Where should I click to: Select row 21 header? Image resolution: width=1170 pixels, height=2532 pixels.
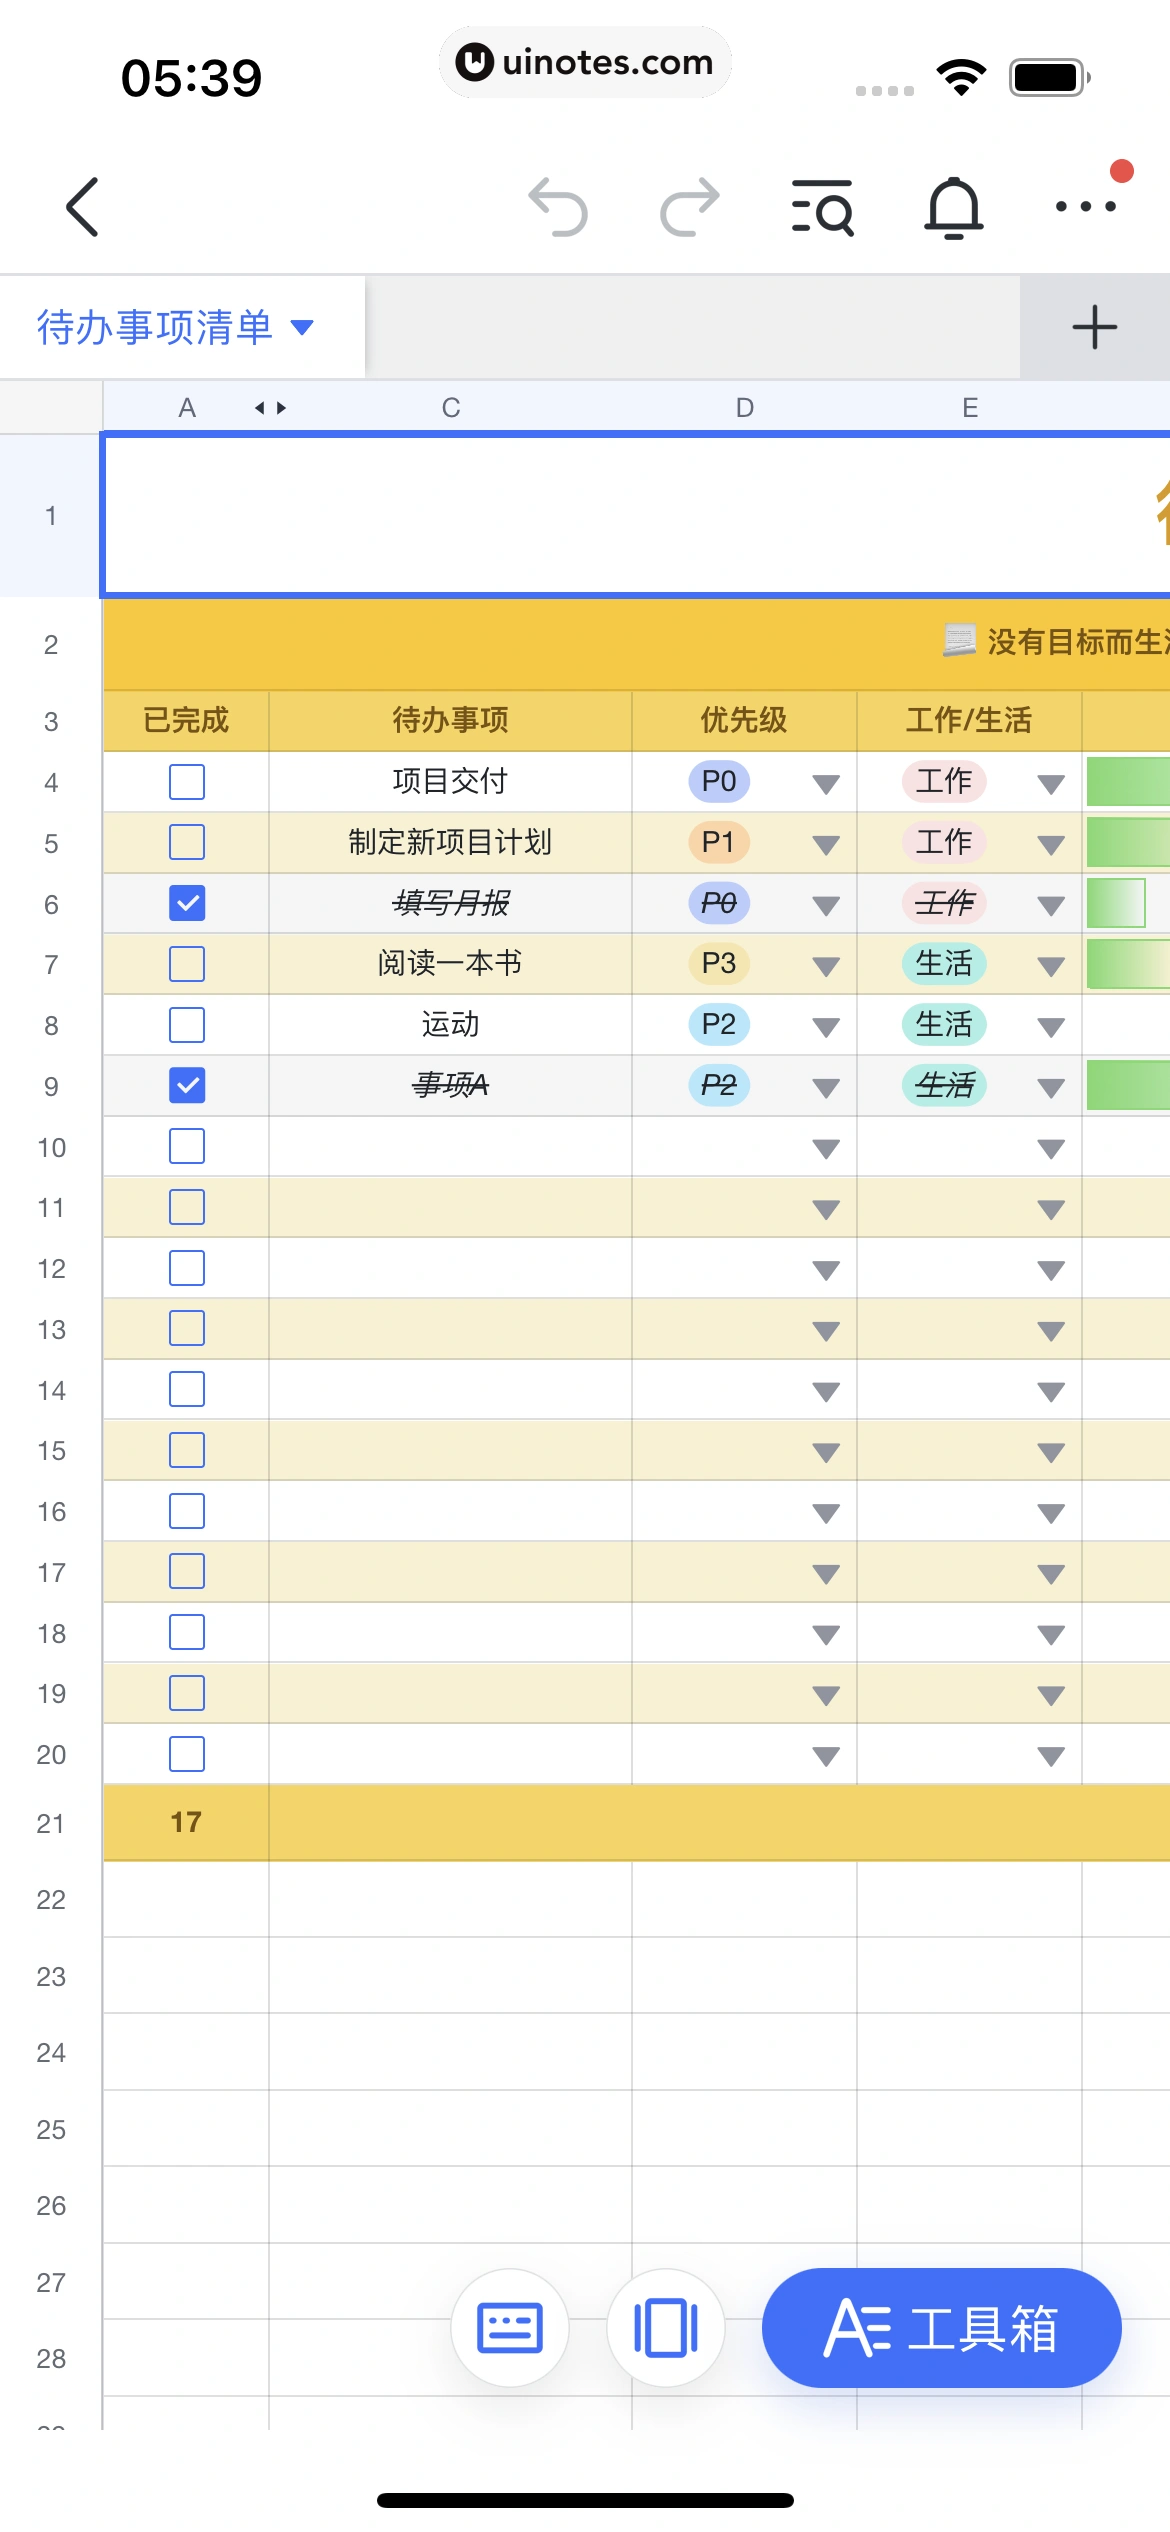coord(51,1823)
